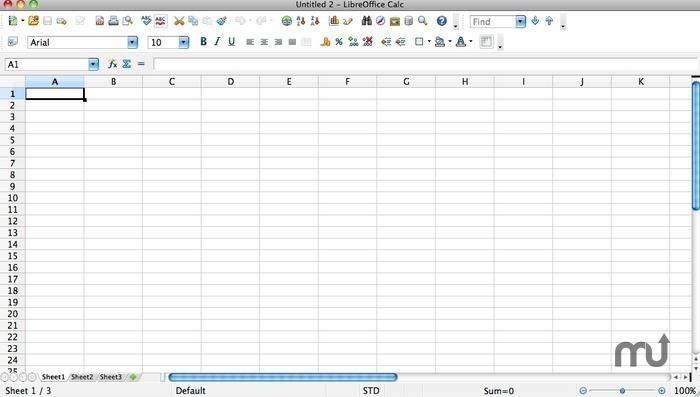Toggle Italic formatting
This screenshot has height=397, width=700.
[217, 42]
